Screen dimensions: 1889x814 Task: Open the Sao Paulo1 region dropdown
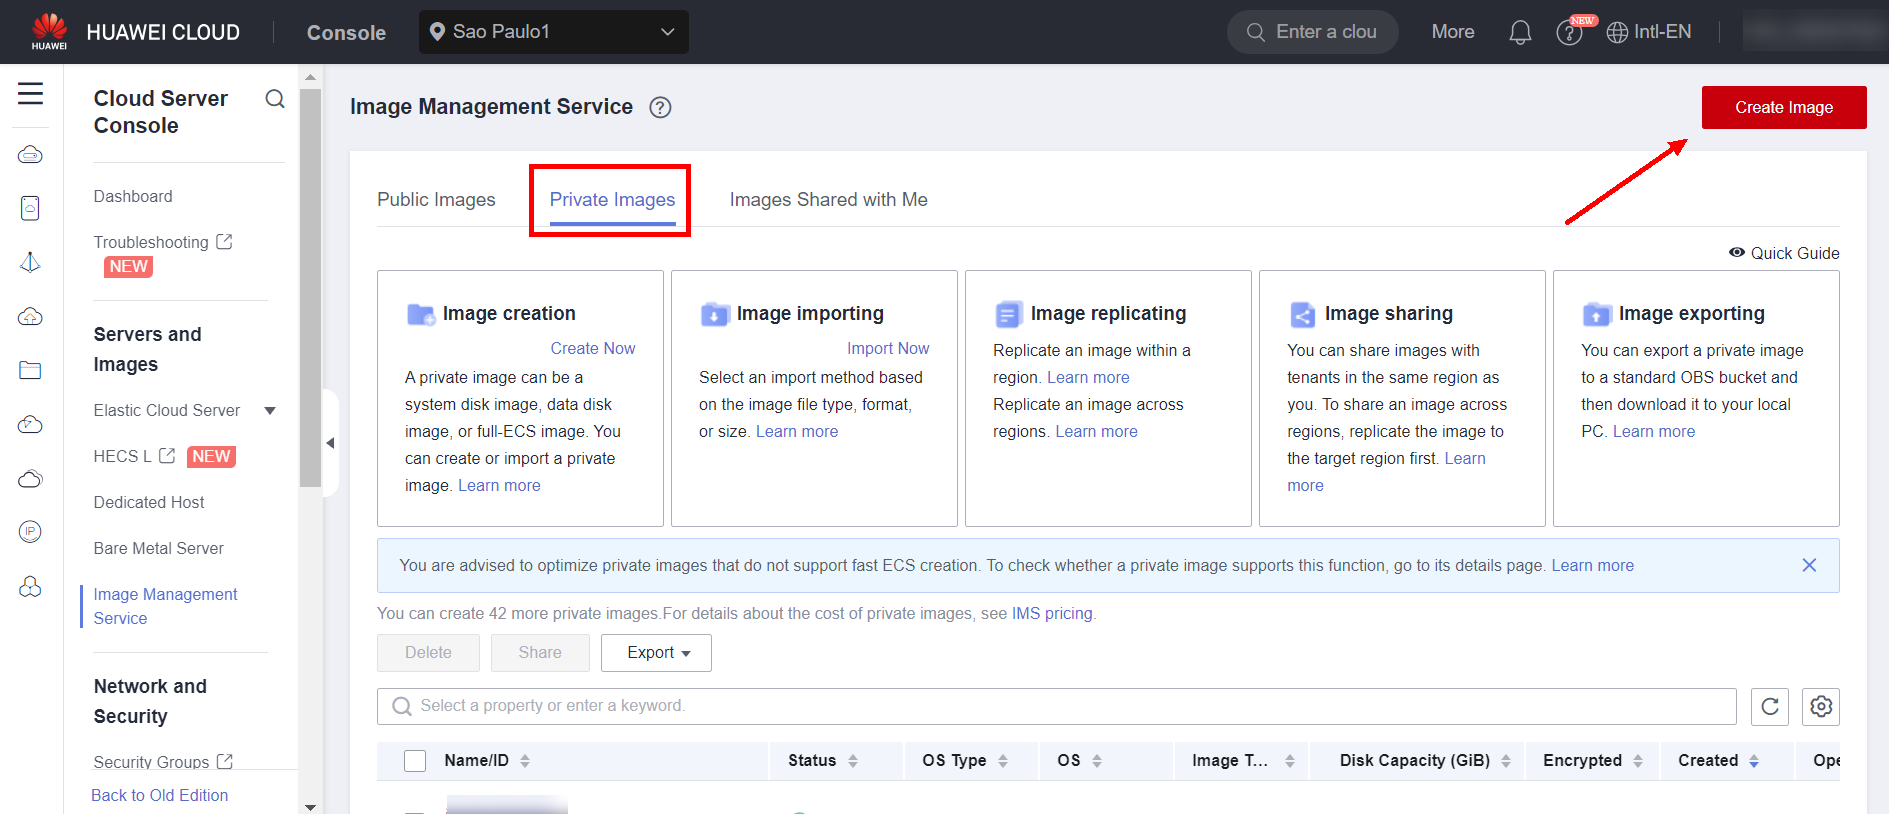pyautogui.click(x=553, y=32)
